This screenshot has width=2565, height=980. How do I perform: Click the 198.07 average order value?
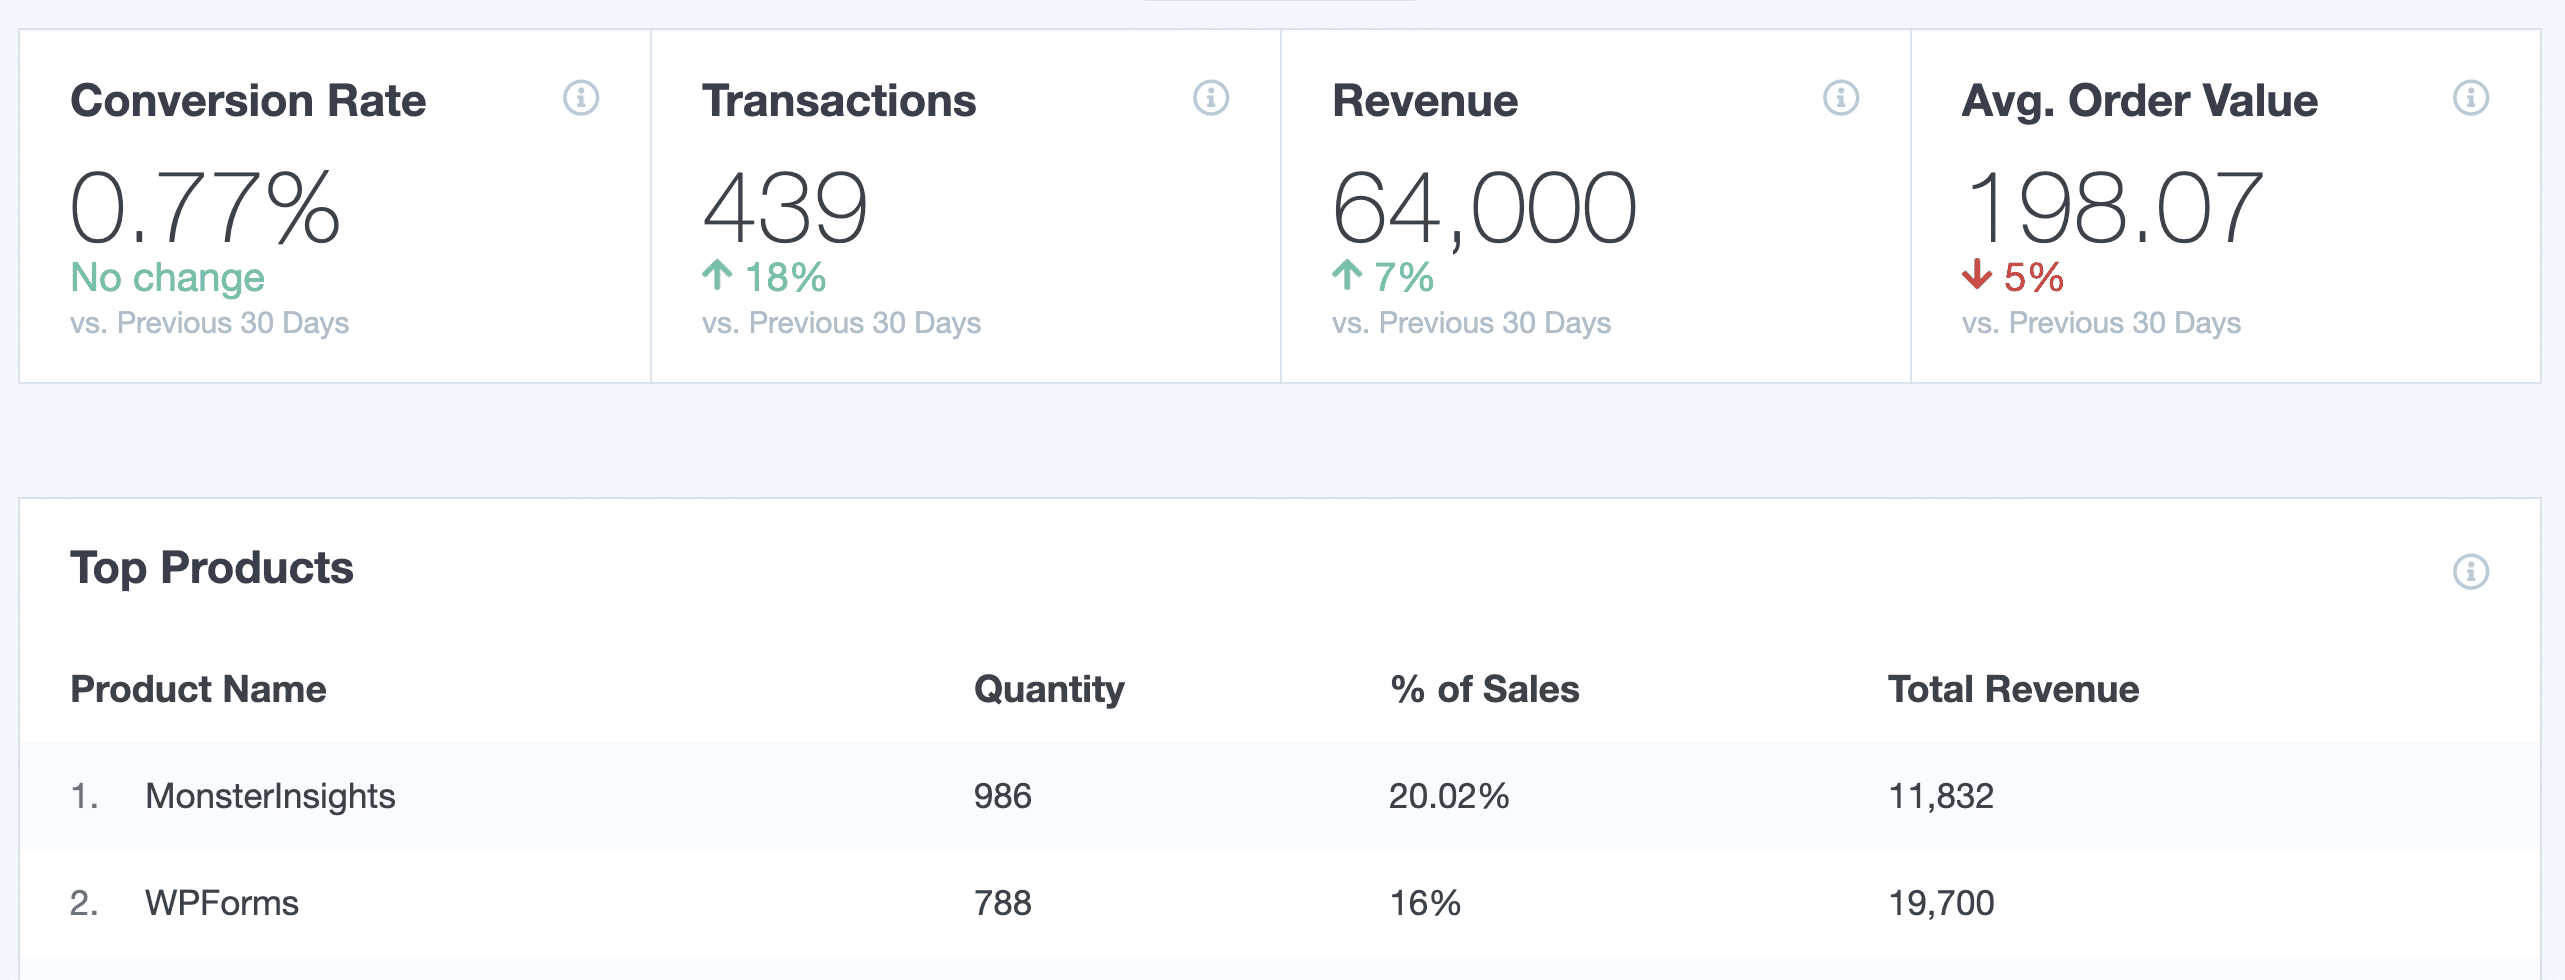pyautogui.click(x=2112, y=208)
